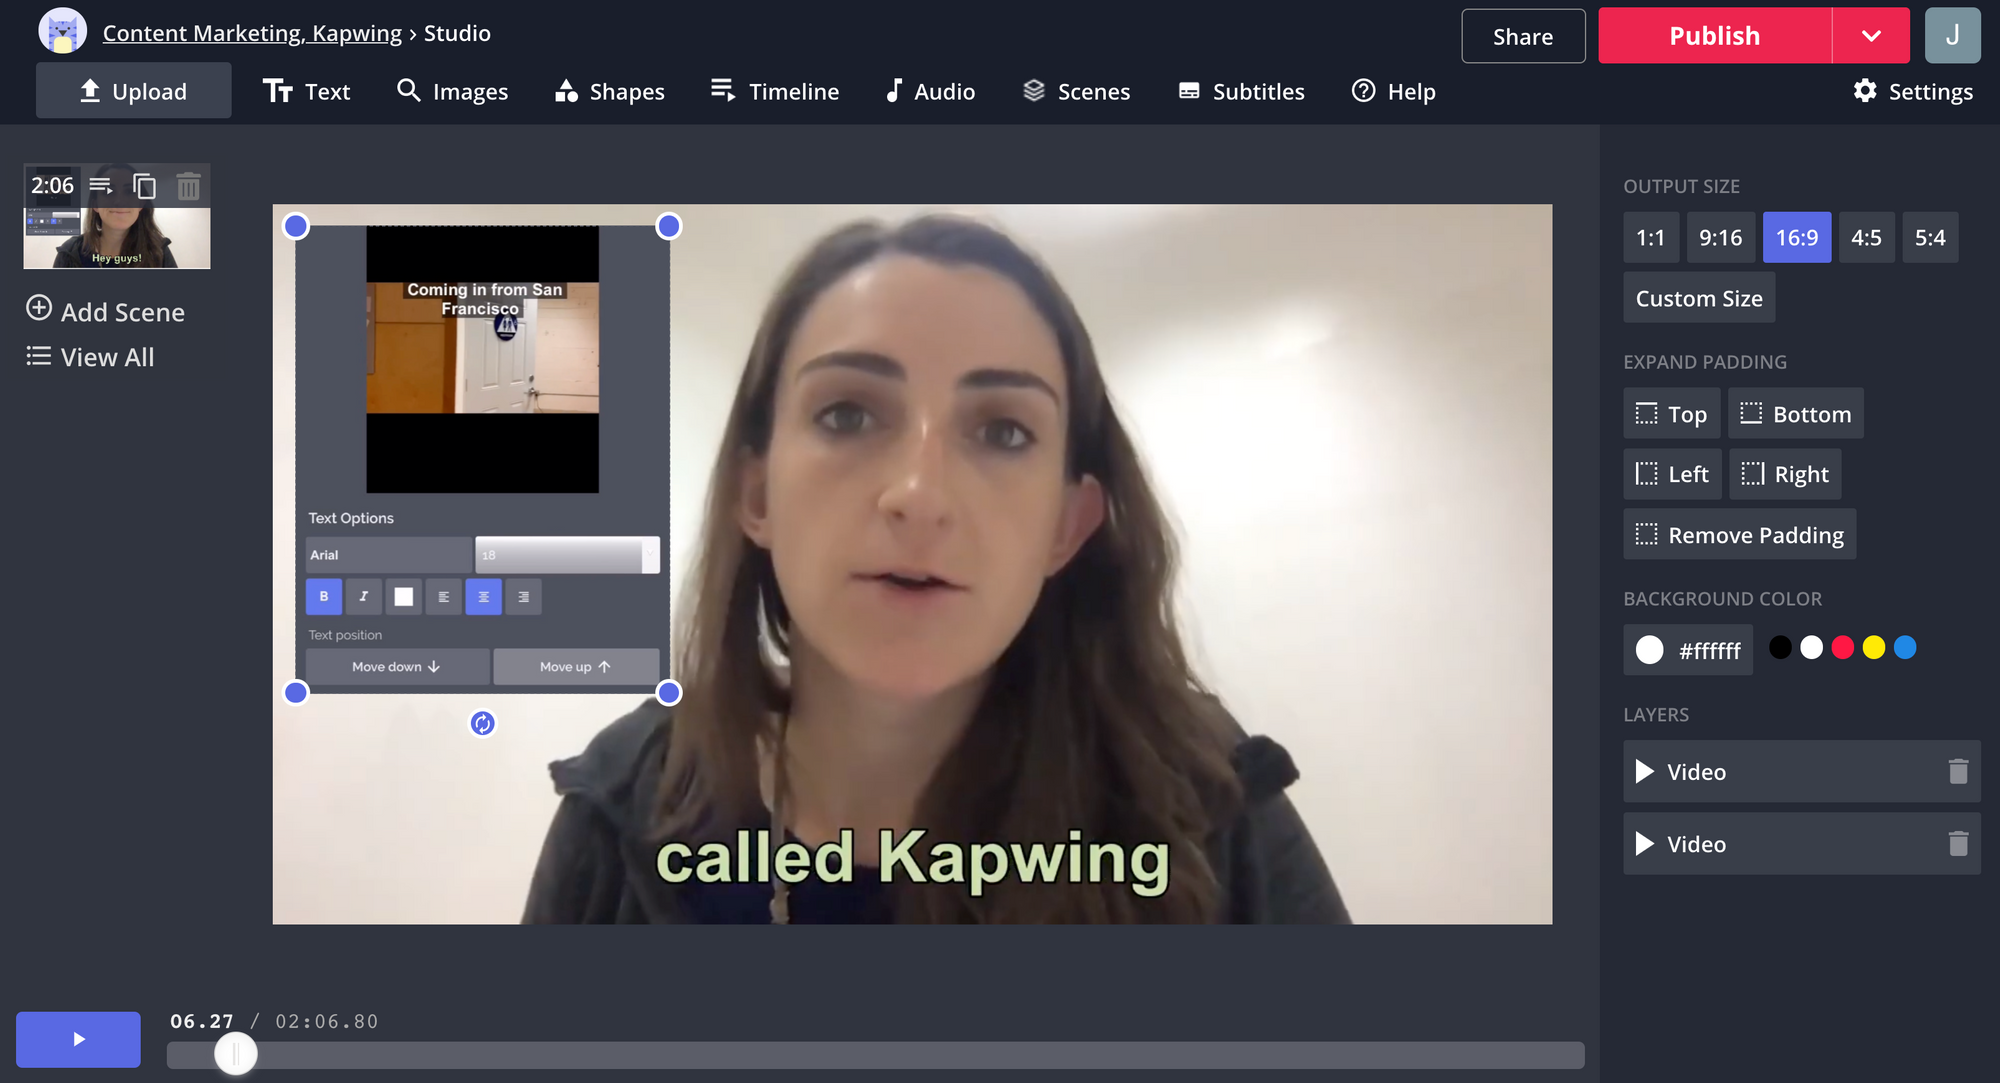This screenshot has height=1083, width=2000.
Task: Click the Share button
Action: 1522,36
